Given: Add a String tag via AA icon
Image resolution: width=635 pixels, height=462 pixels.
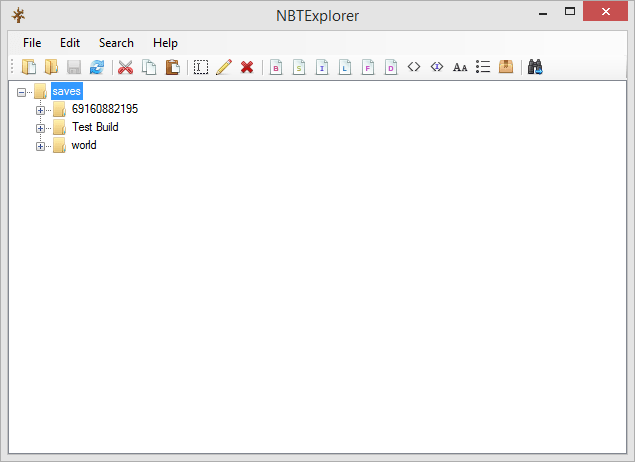Looking at the screenshot, I should 460,67.
